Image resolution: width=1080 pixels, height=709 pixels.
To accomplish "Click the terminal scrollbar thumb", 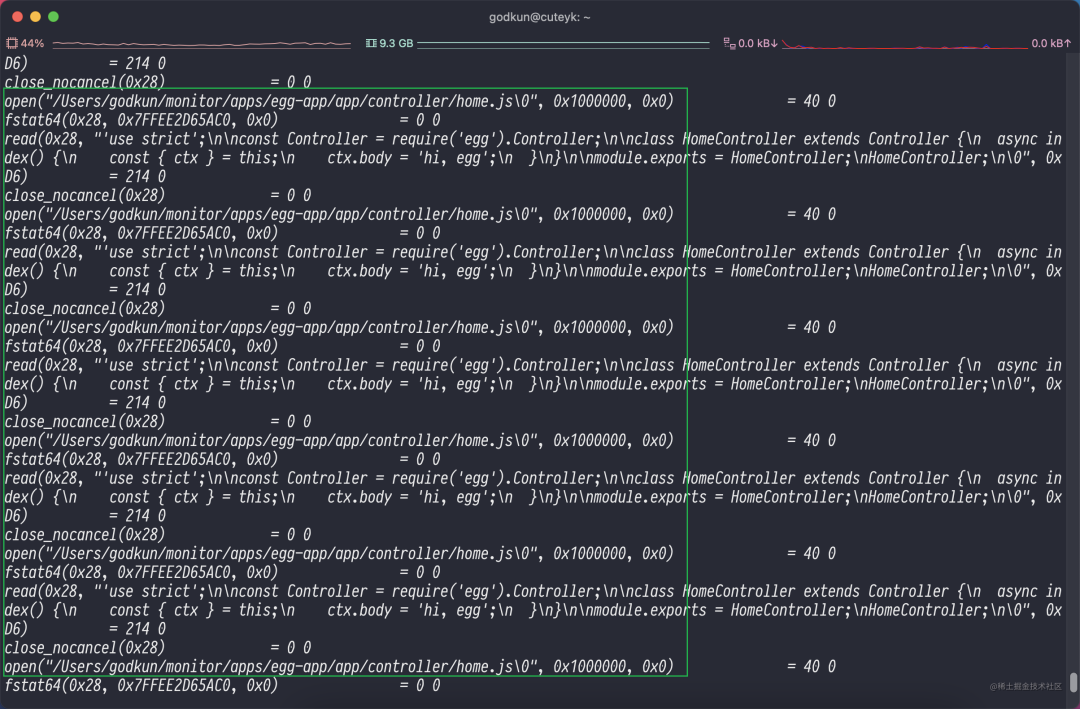I will (x=1073, y=682).
